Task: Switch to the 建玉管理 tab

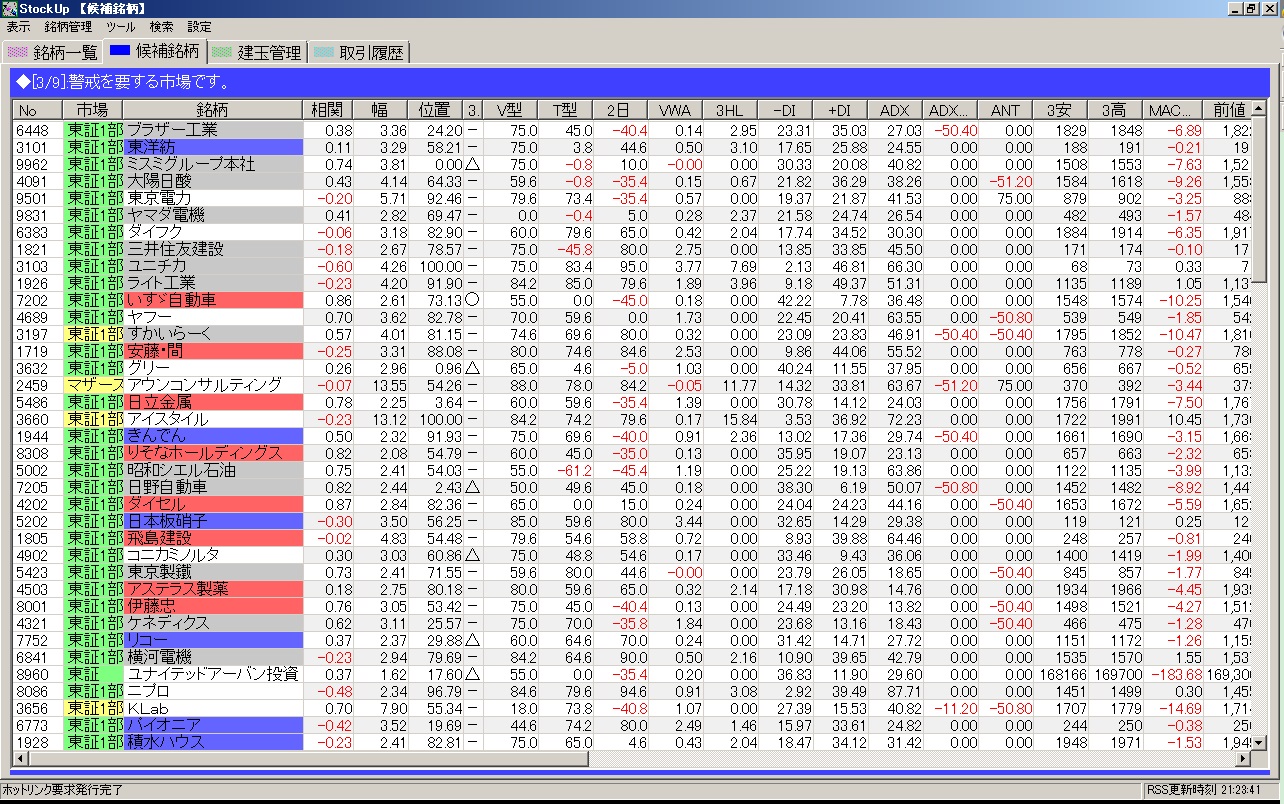Action: pyautogui.click(x=256, y=52)
